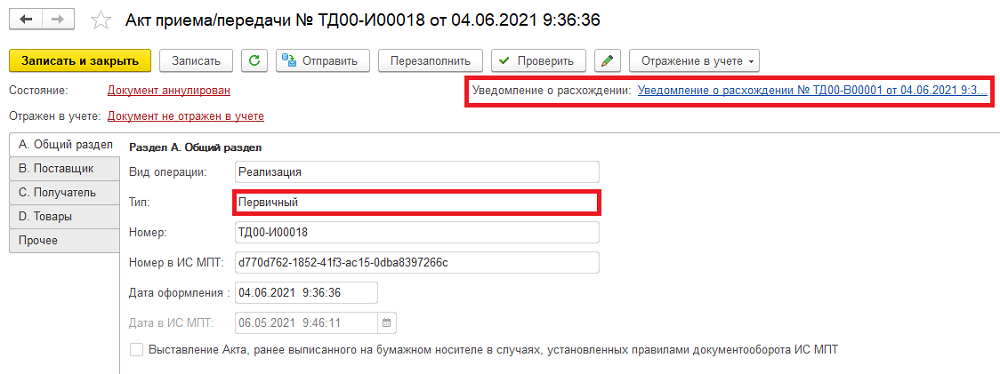Click the Перезаполнить button

coord(430,61)
